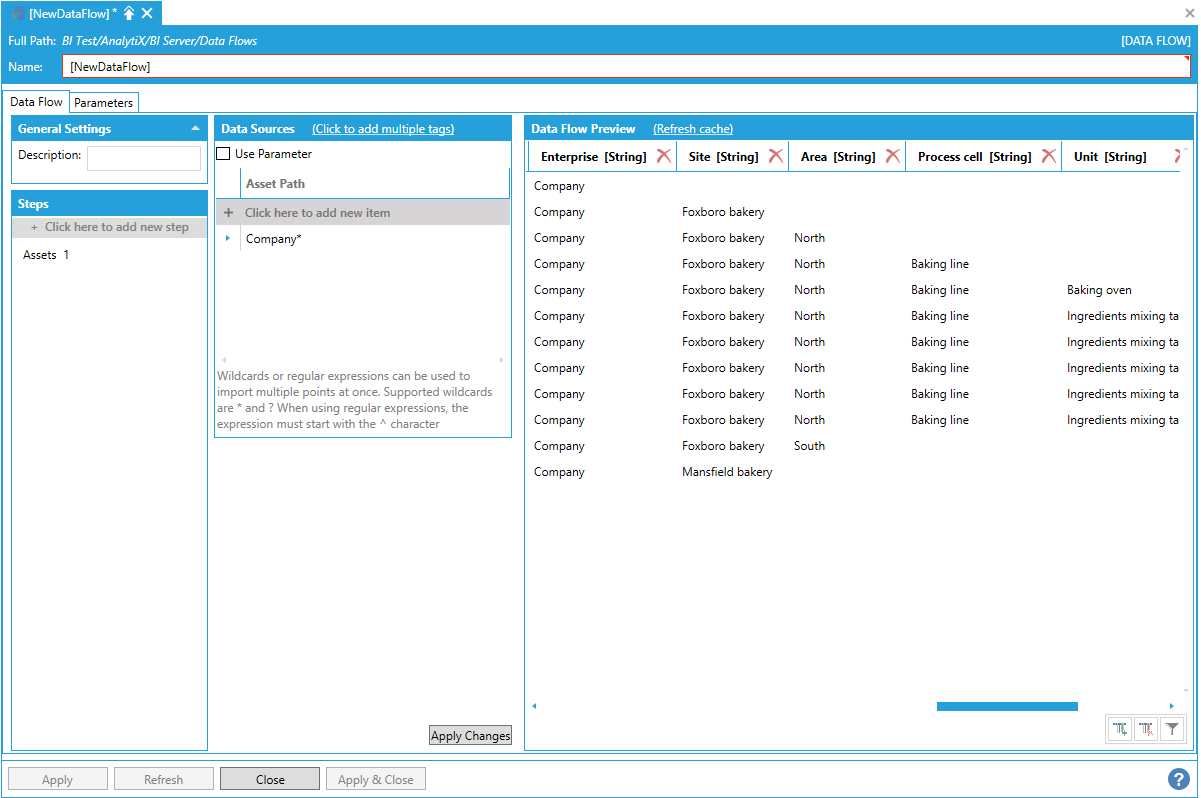Open help with the question mark icon
1201x798 pixels.
click(x=1178, y=779)
